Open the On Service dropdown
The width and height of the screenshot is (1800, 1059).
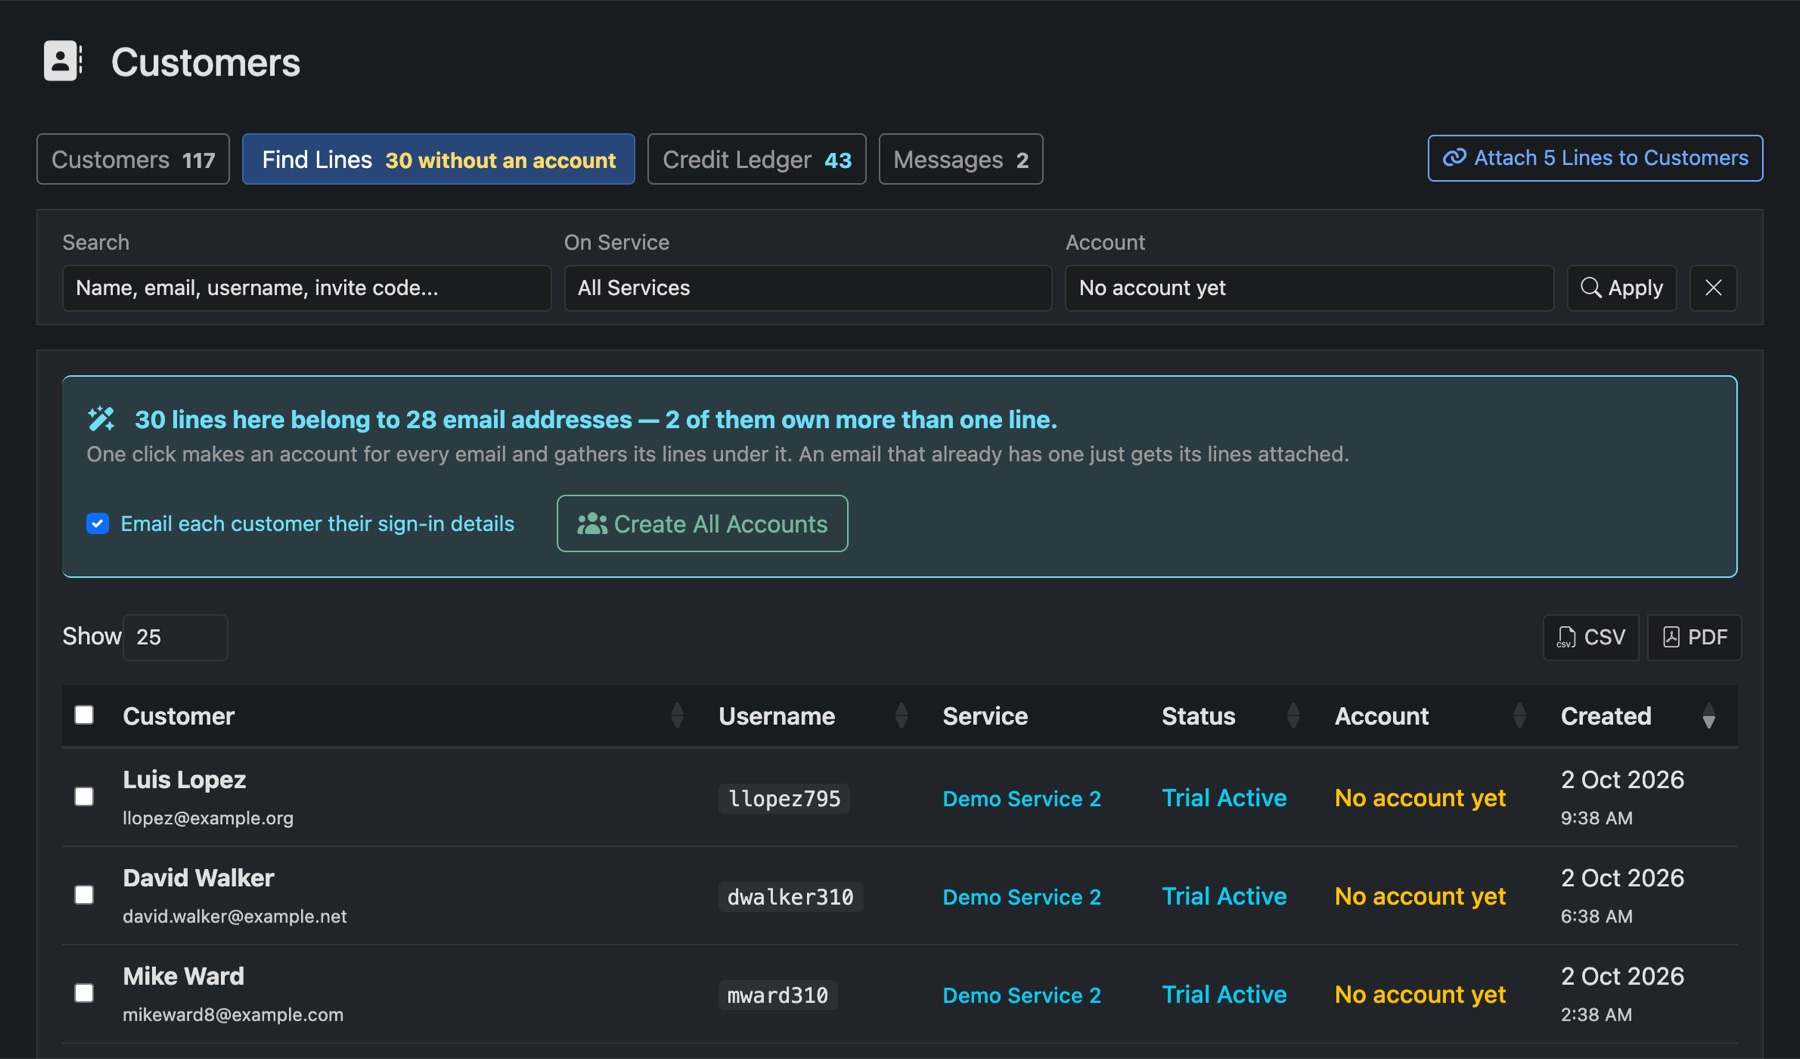pyautogui.click(x=808, y=288)
